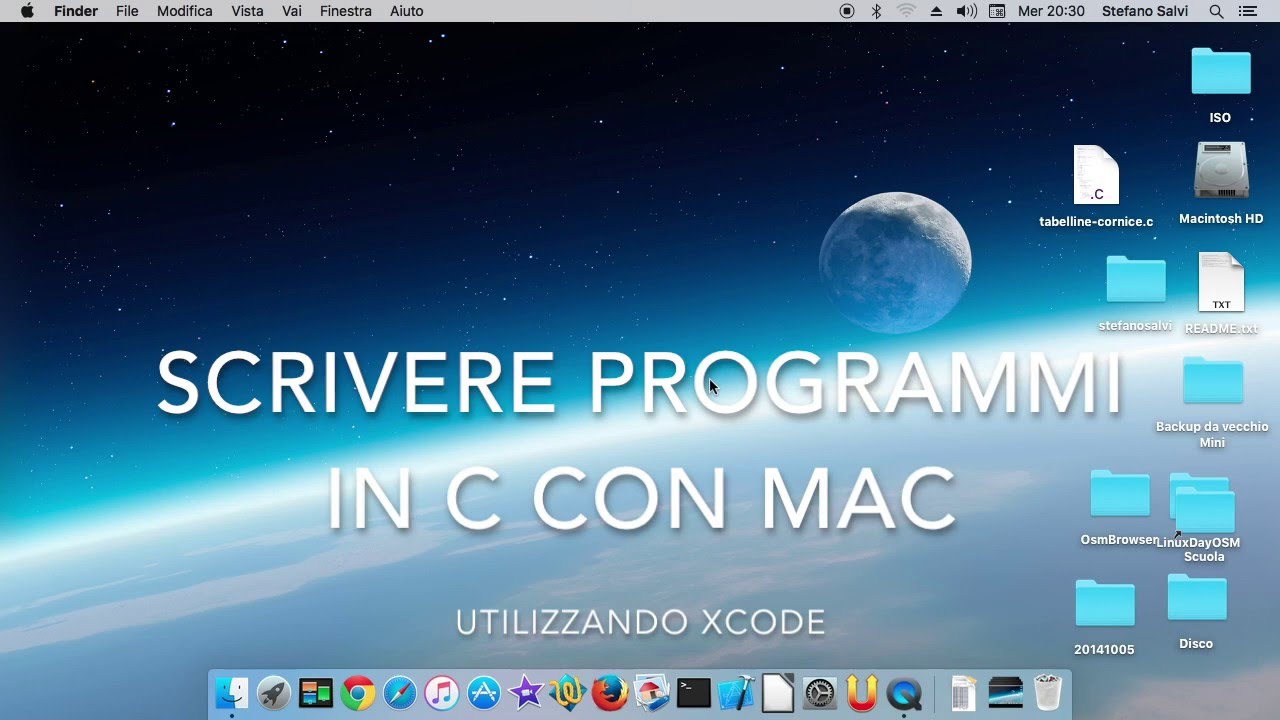Select the Disco folder on desktop
The height and width of the screenshot is (720, 1280).
click(1196, 597)
